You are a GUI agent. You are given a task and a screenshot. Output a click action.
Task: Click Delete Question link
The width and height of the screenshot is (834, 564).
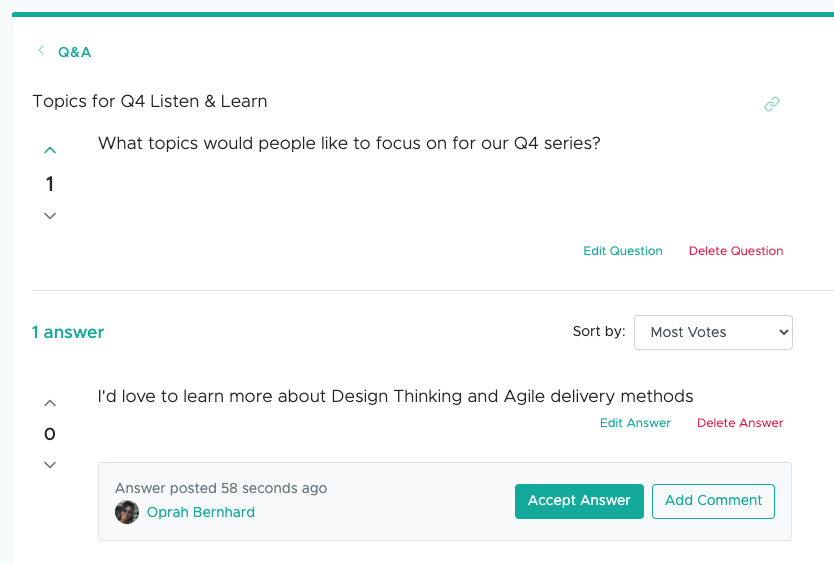[736, 251]
